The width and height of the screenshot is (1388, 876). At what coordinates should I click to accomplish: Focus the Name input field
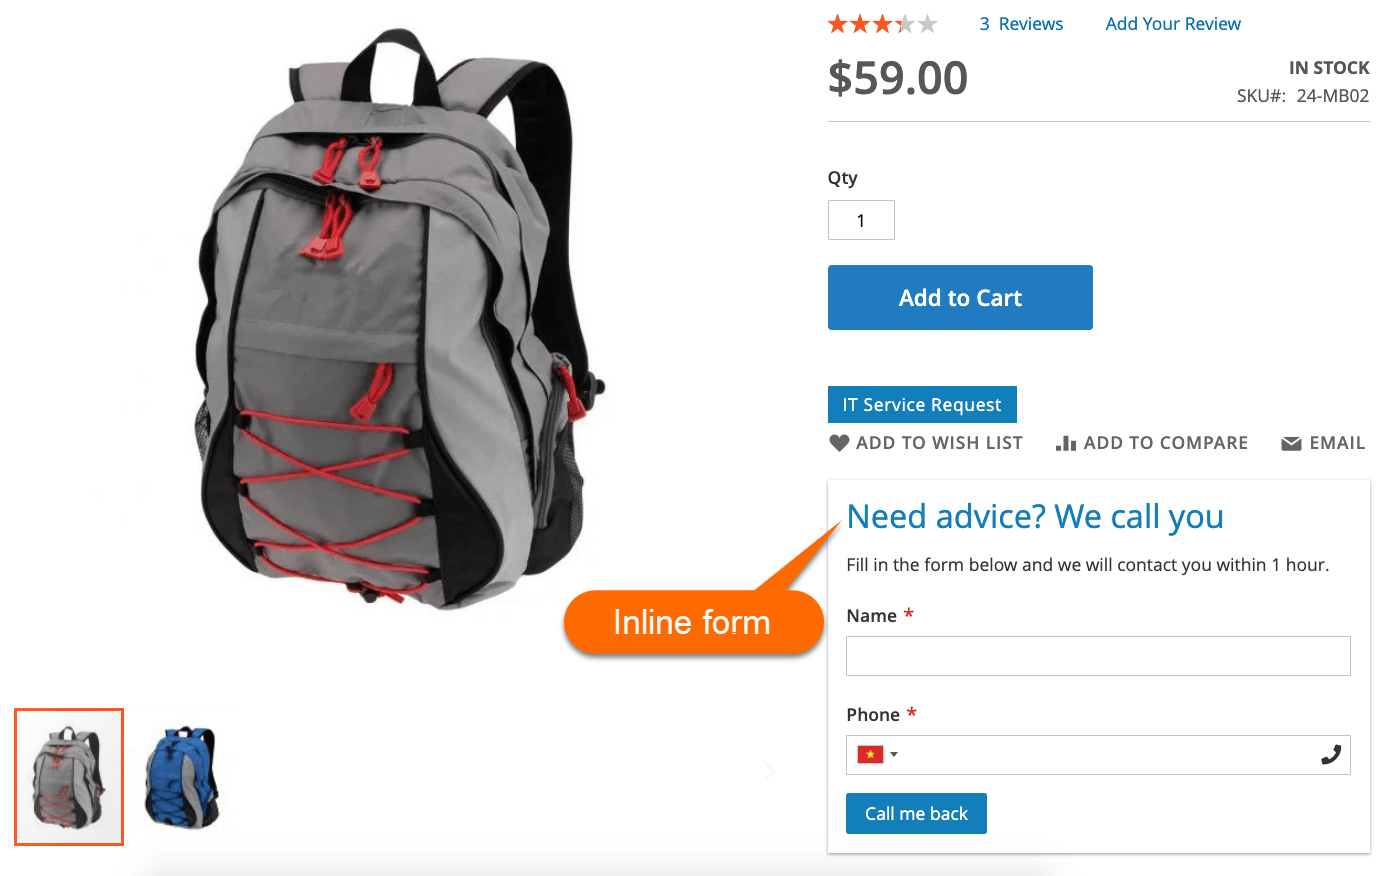tap(1098, 656)
